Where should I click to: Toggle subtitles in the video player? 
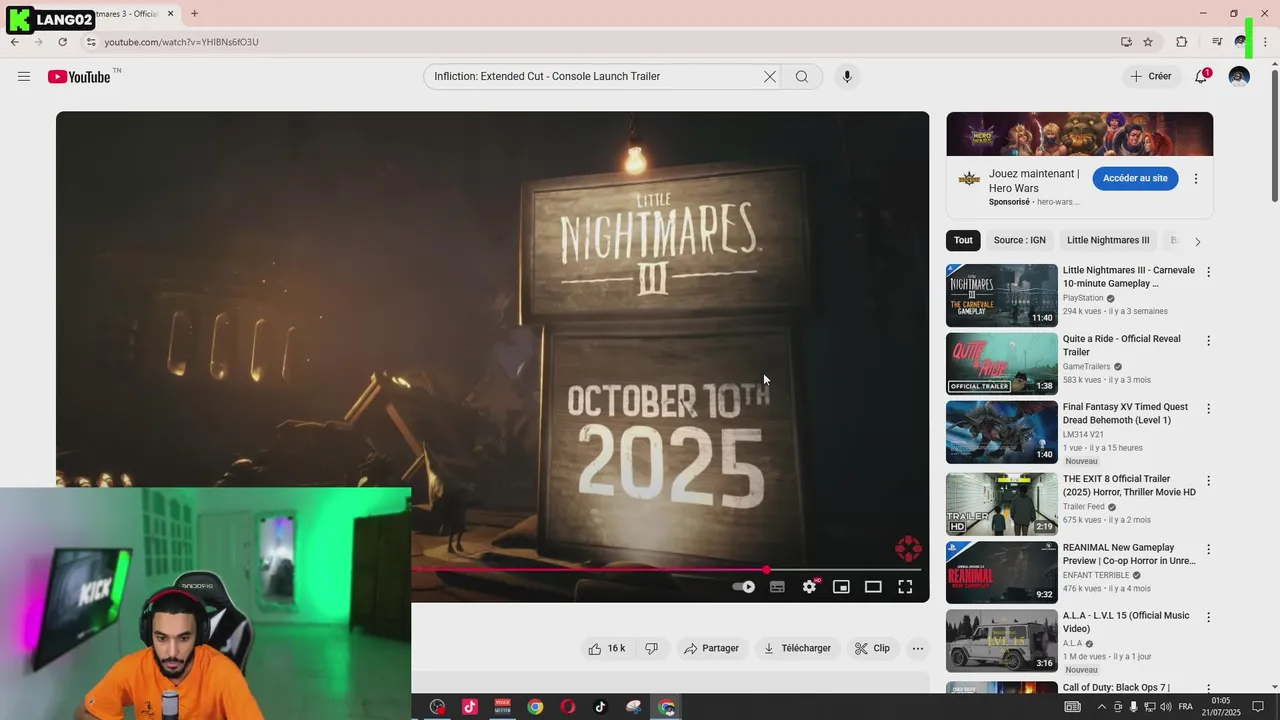tap(777, 587)
